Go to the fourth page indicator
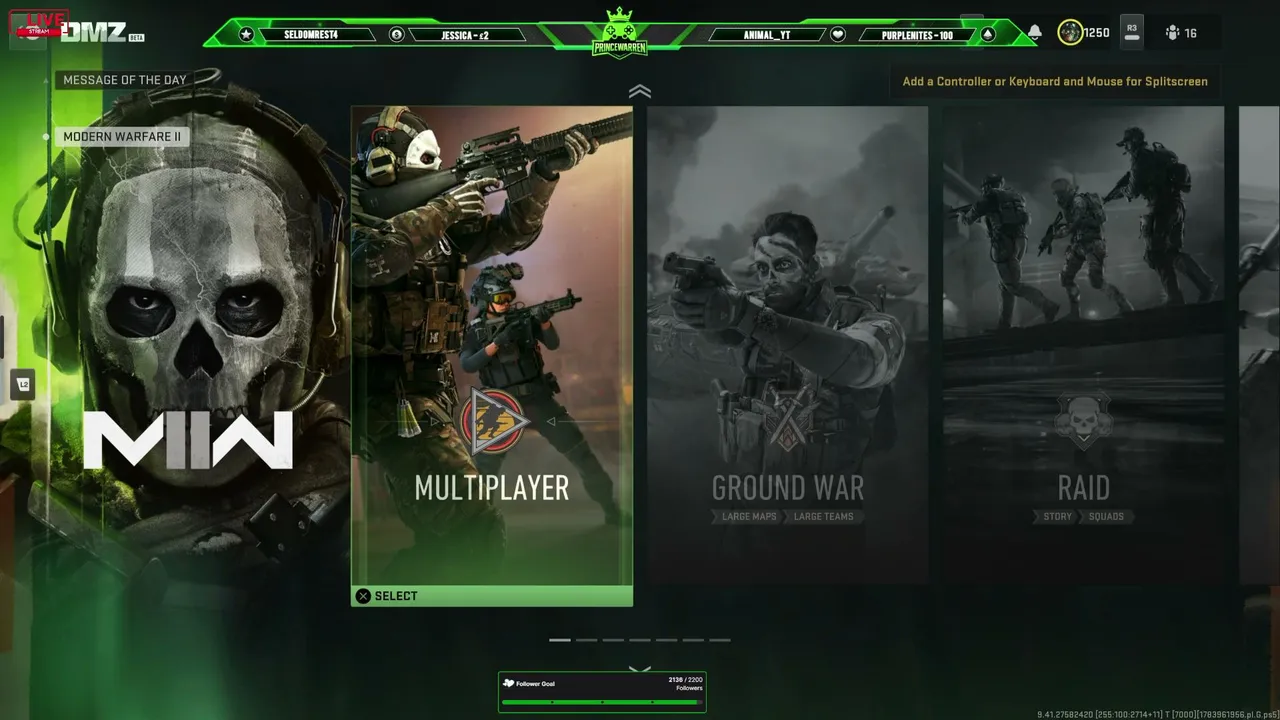 coord(640,640)
